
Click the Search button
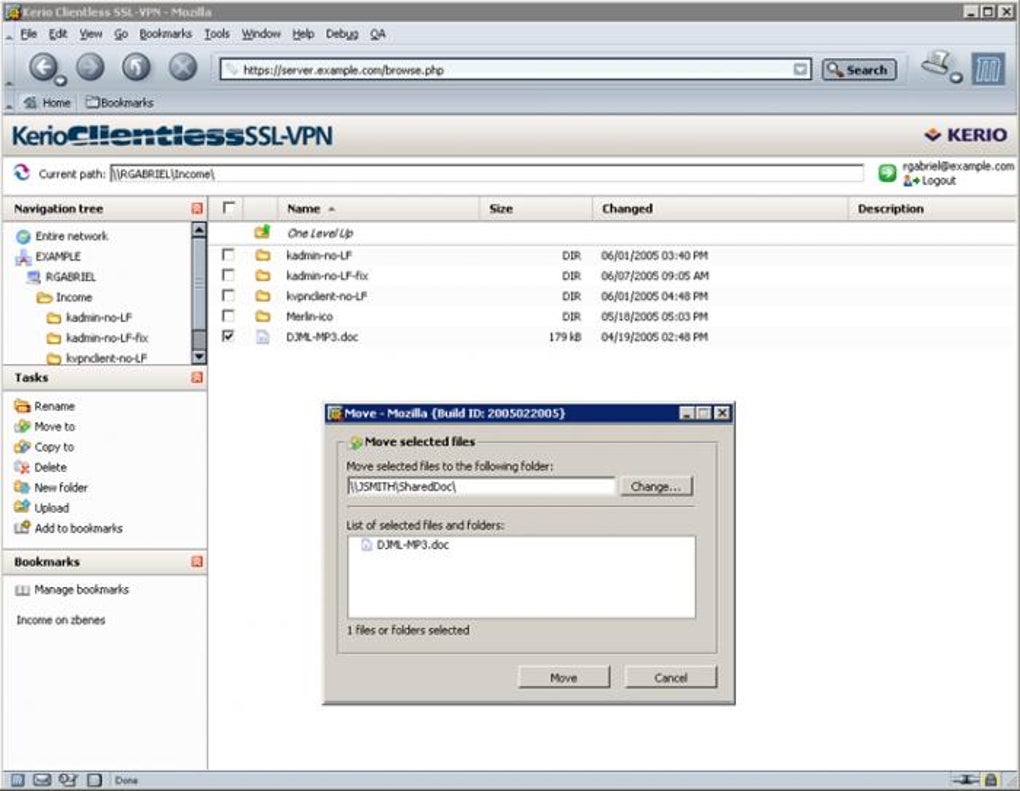pyautogui.click(x=859, y=70)
